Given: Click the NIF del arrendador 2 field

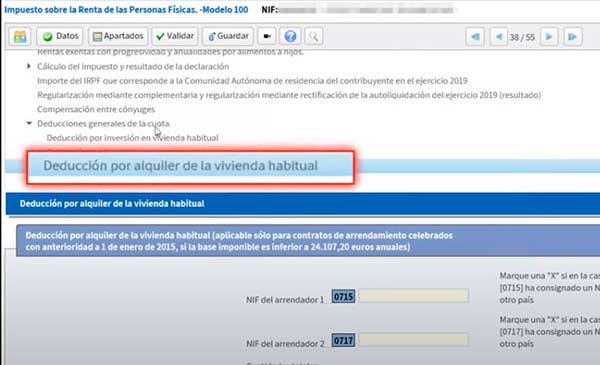Looking at the screenshot, I should click(414, 340).
